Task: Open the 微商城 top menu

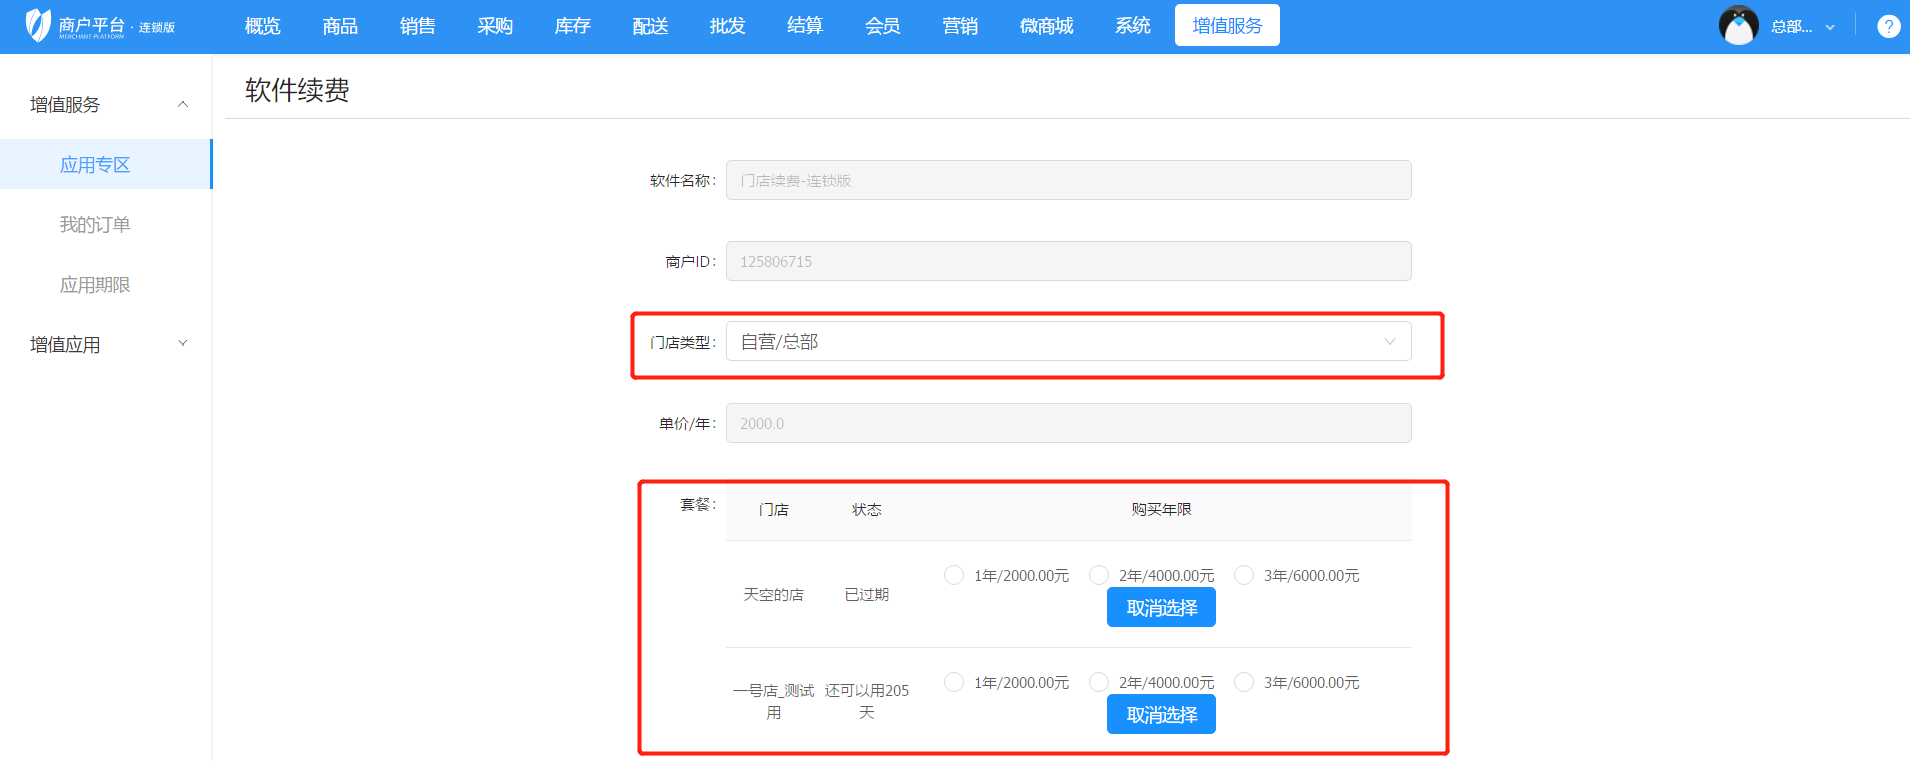Action: click(1046, 26)
